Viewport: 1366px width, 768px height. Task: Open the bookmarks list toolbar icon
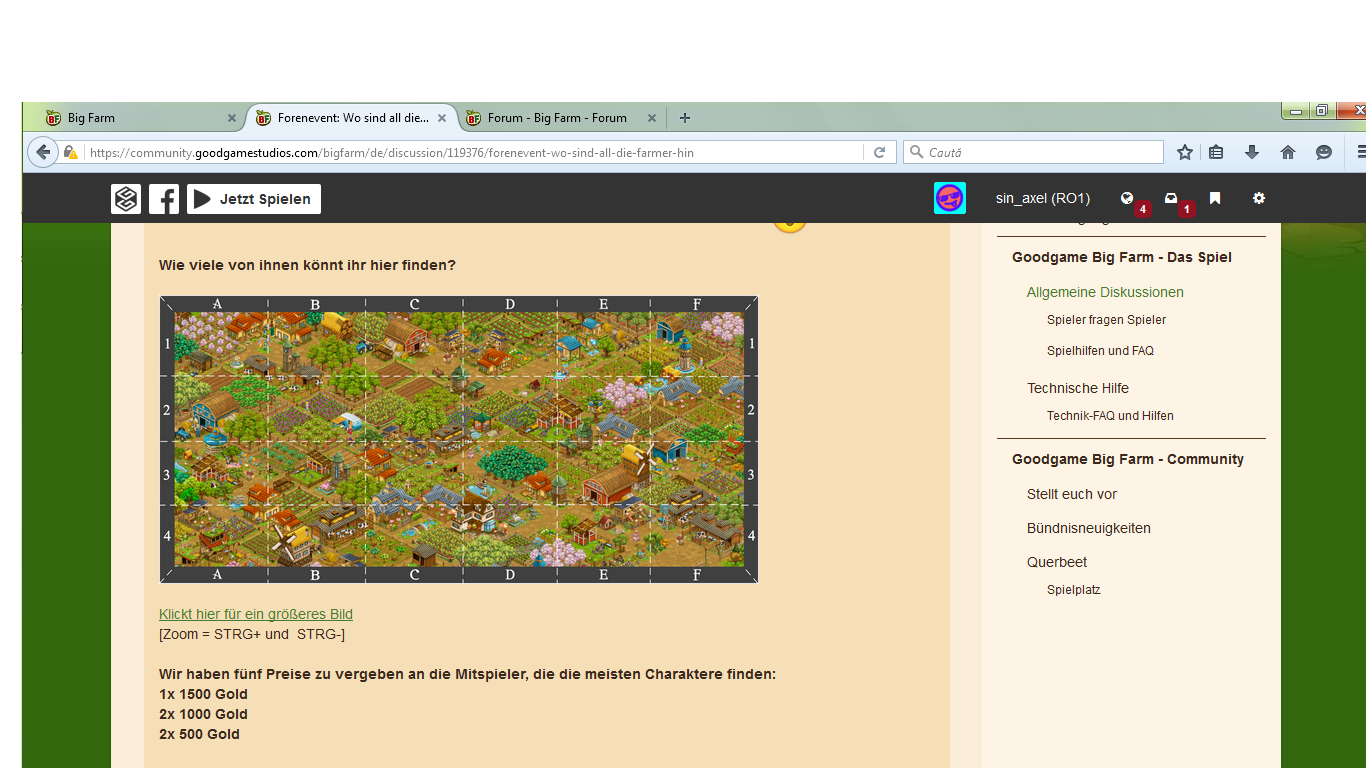pyautogui.click(x=1216, y=152)
